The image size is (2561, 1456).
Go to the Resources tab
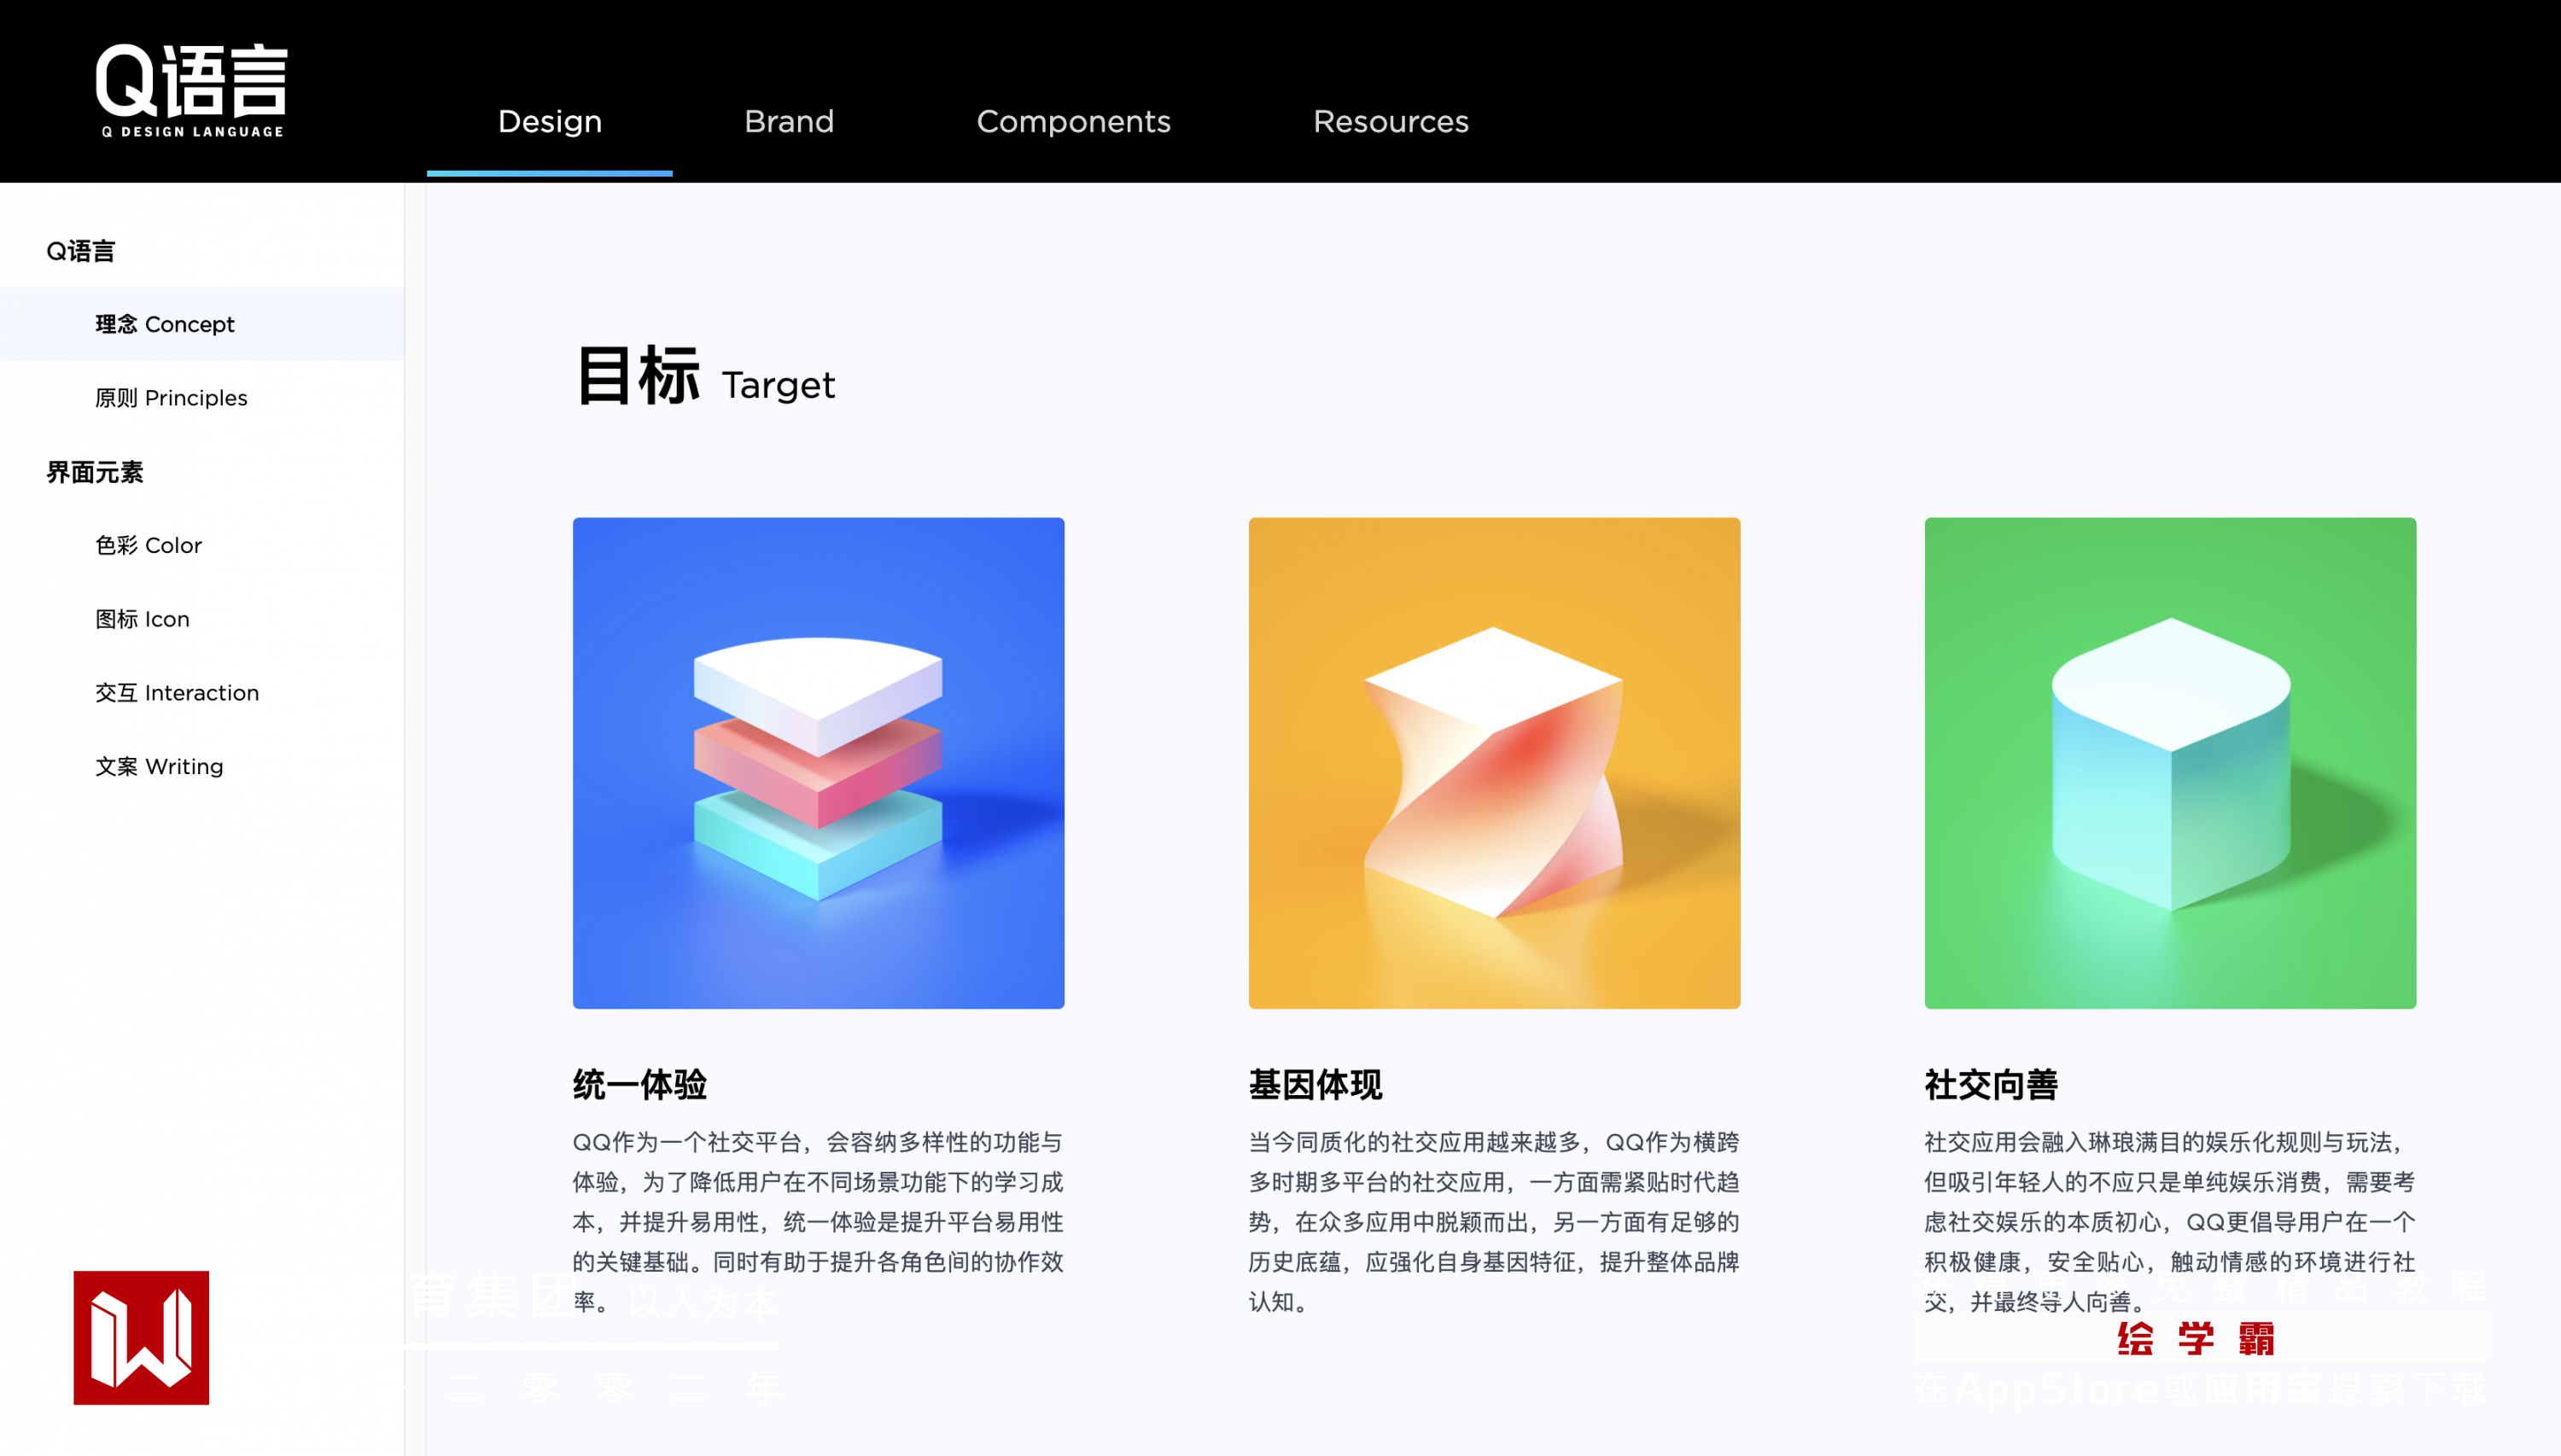click(1389, 121)
